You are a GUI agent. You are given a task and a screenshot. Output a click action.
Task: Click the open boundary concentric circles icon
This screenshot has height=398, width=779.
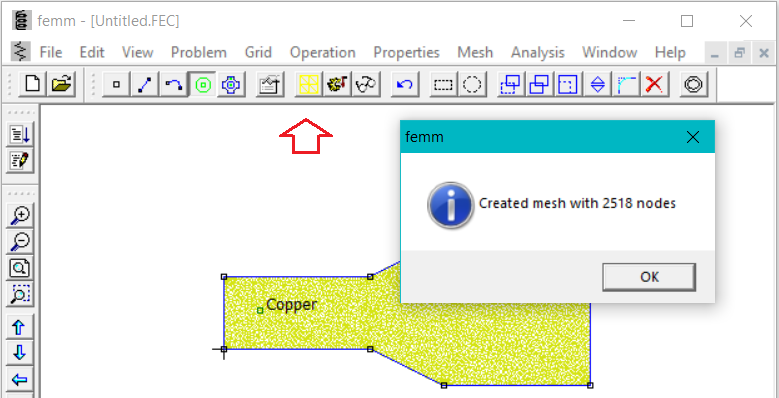click(694, 84)
